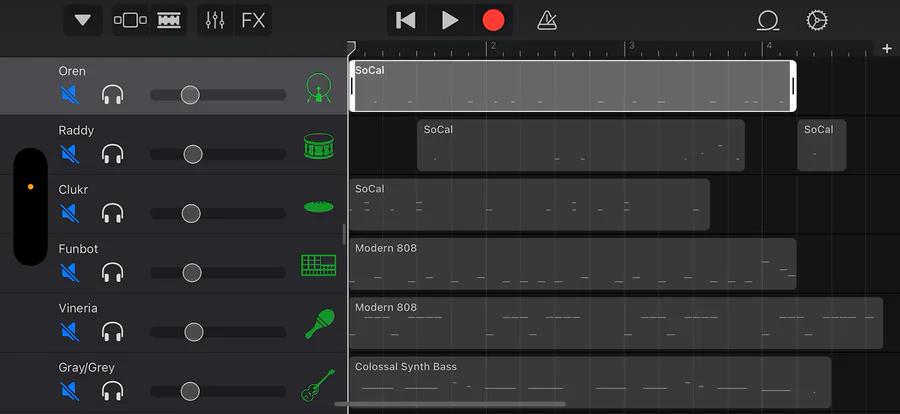900x414 pixels.
Task: Unmute the Vineria track
Action: pos(70,332)
